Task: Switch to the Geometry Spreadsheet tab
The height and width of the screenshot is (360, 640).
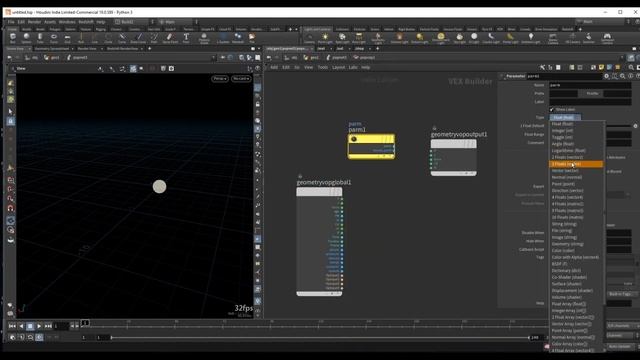Action: point(51,49)
